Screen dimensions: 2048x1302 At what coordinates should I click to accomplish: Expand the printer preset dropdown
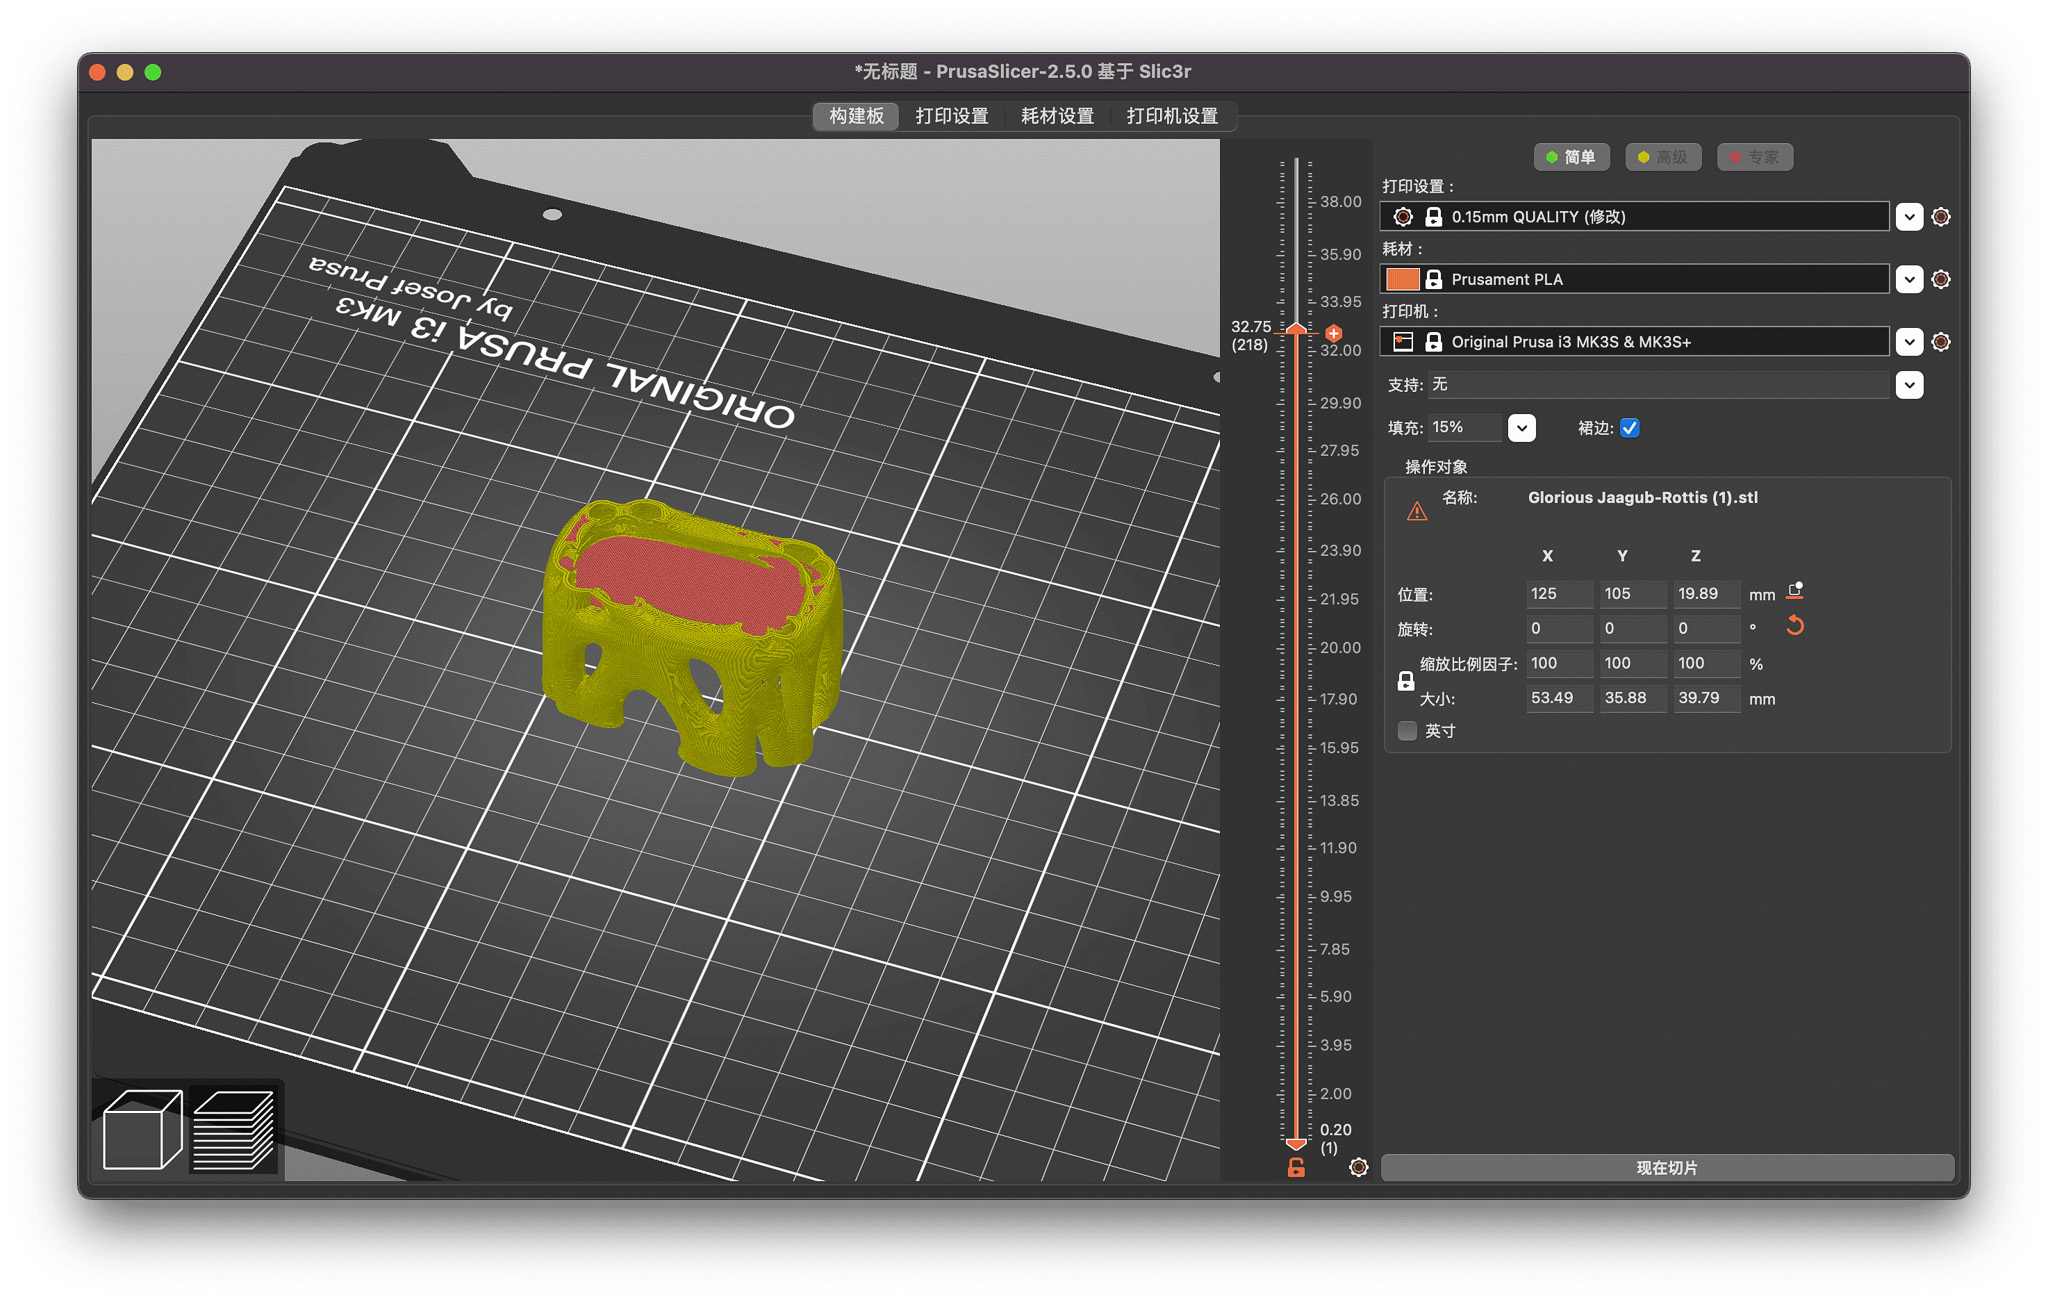pyautogui.click(x=1909, y=342)
